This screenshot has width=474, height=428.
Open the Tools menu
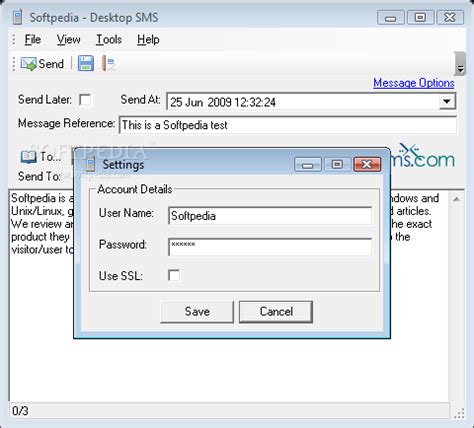[109, 40]
